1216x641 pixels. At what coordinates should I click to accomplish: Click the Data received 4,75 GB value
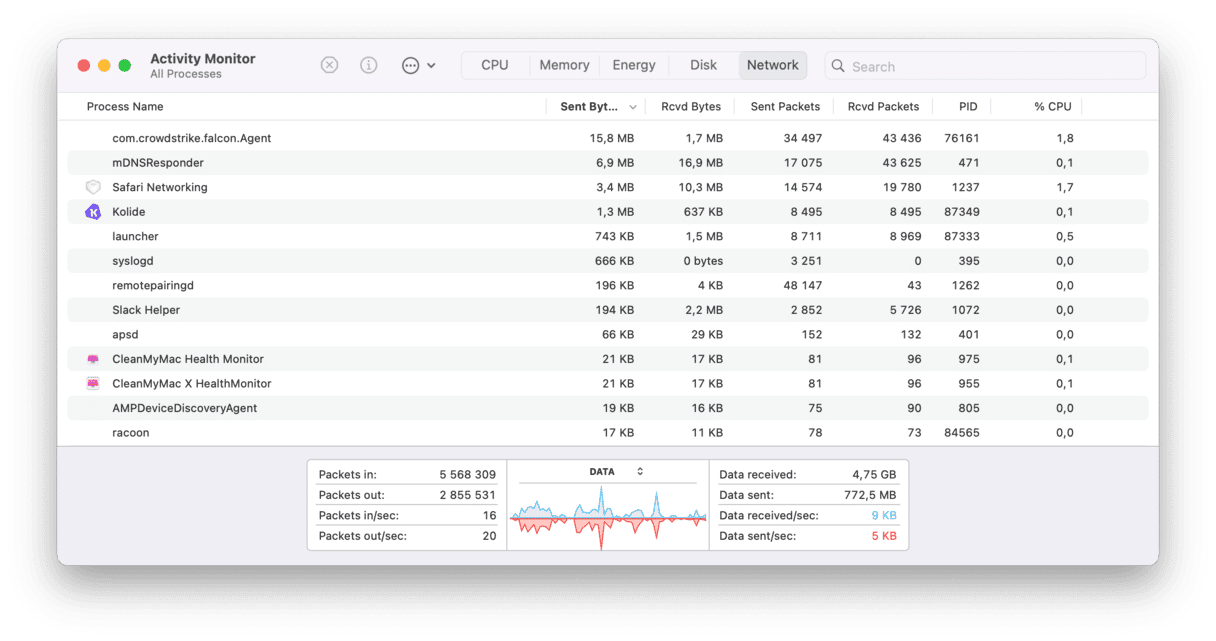click(874, 474)
